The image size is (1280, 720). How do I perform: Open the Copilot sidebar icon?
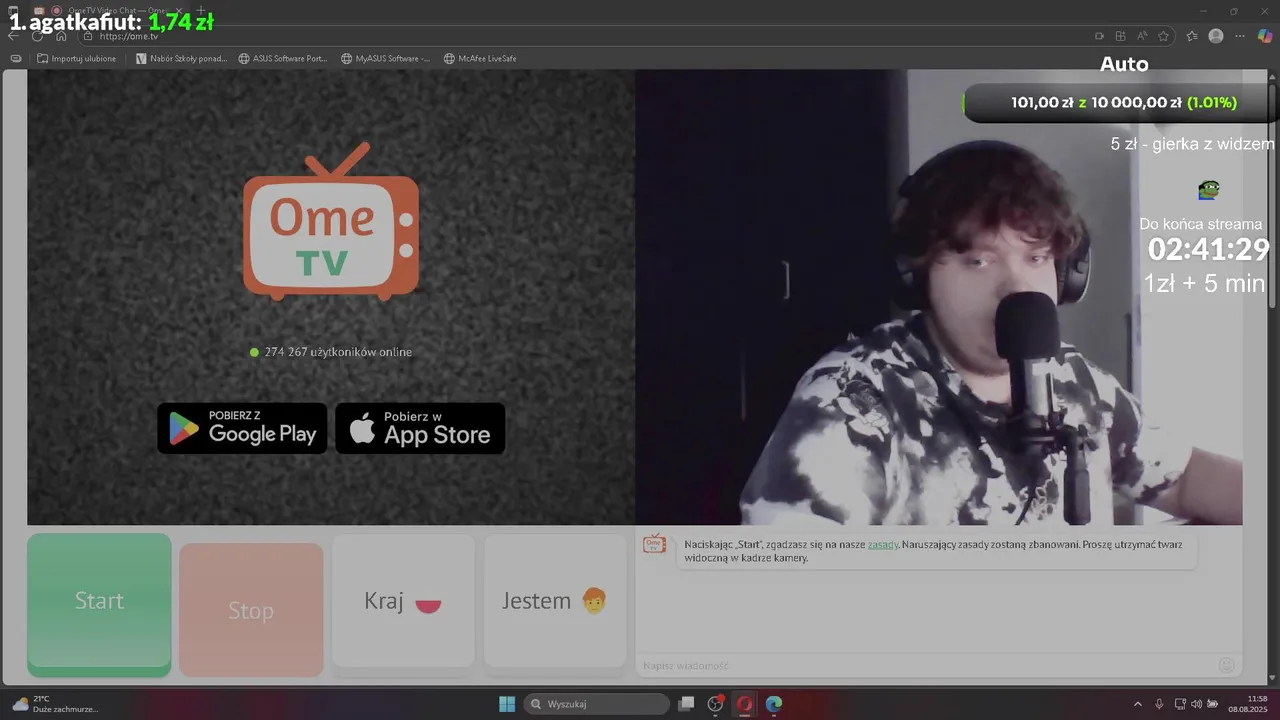[1265, 36]
